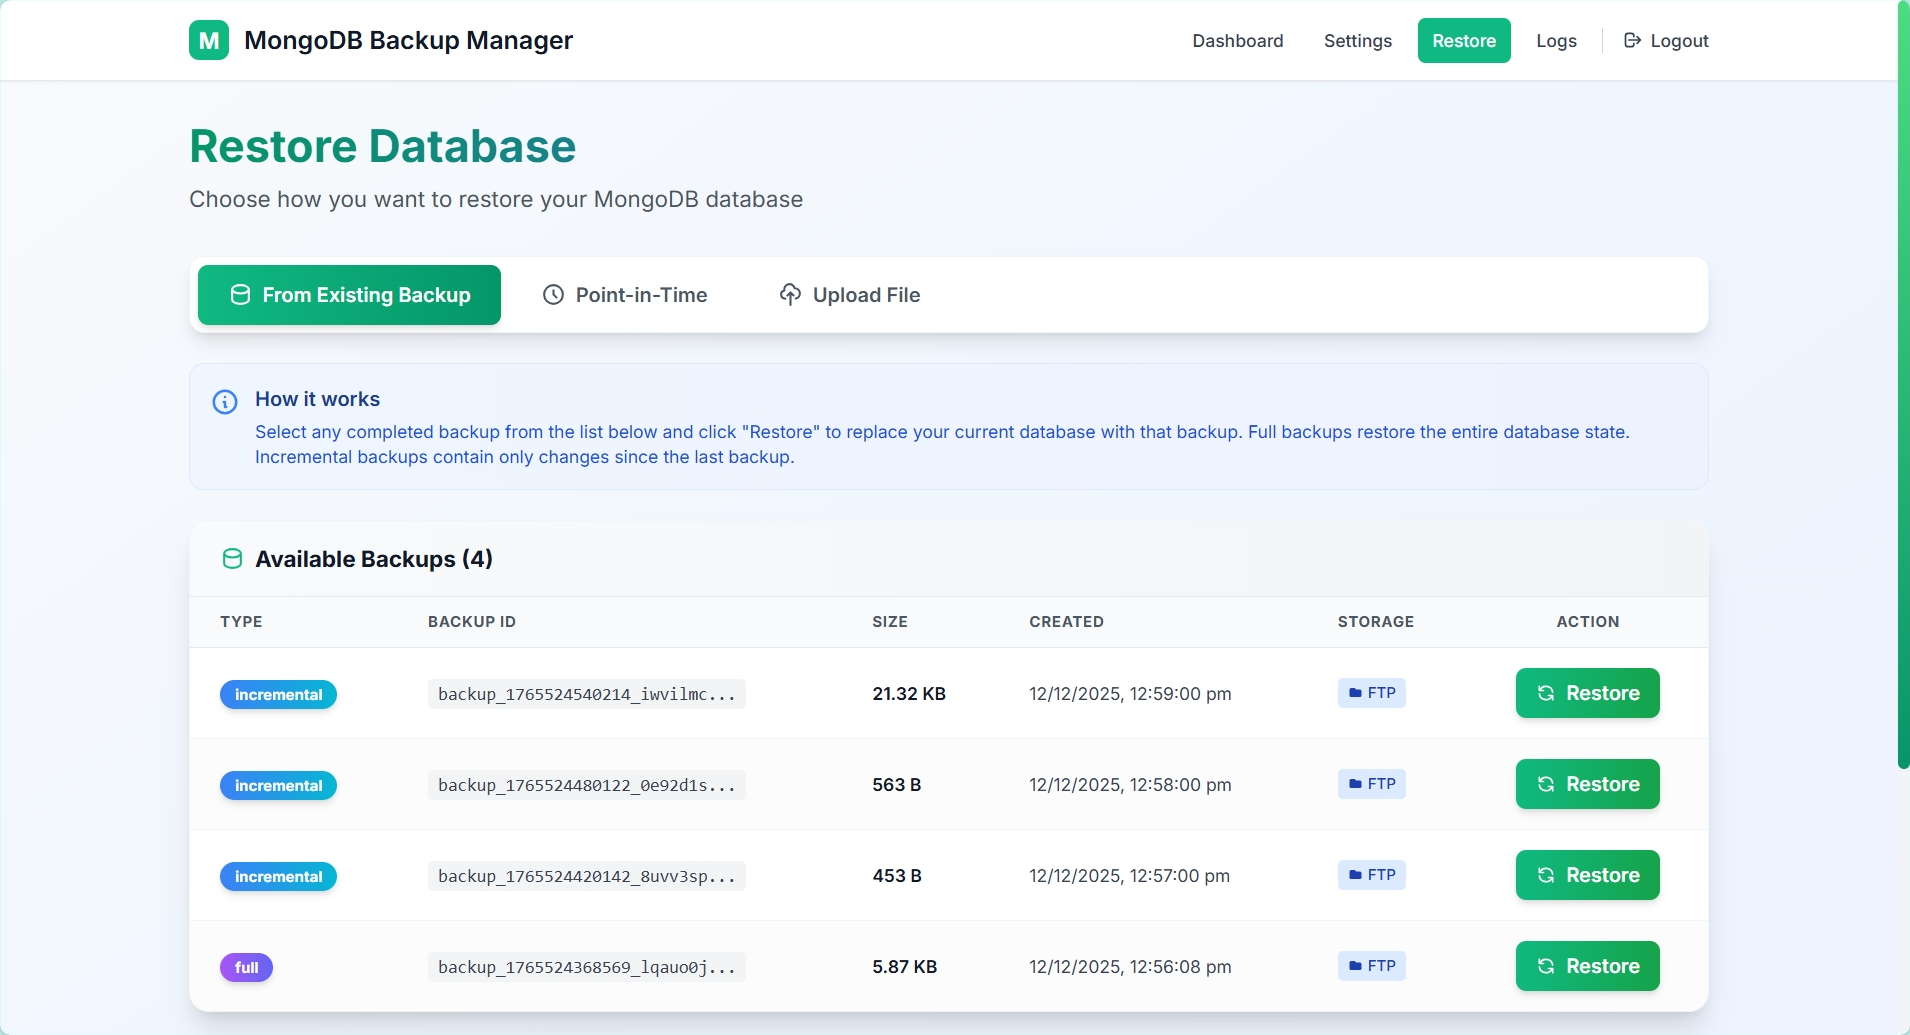Click the green M logo icon

(x=209, y=41)
